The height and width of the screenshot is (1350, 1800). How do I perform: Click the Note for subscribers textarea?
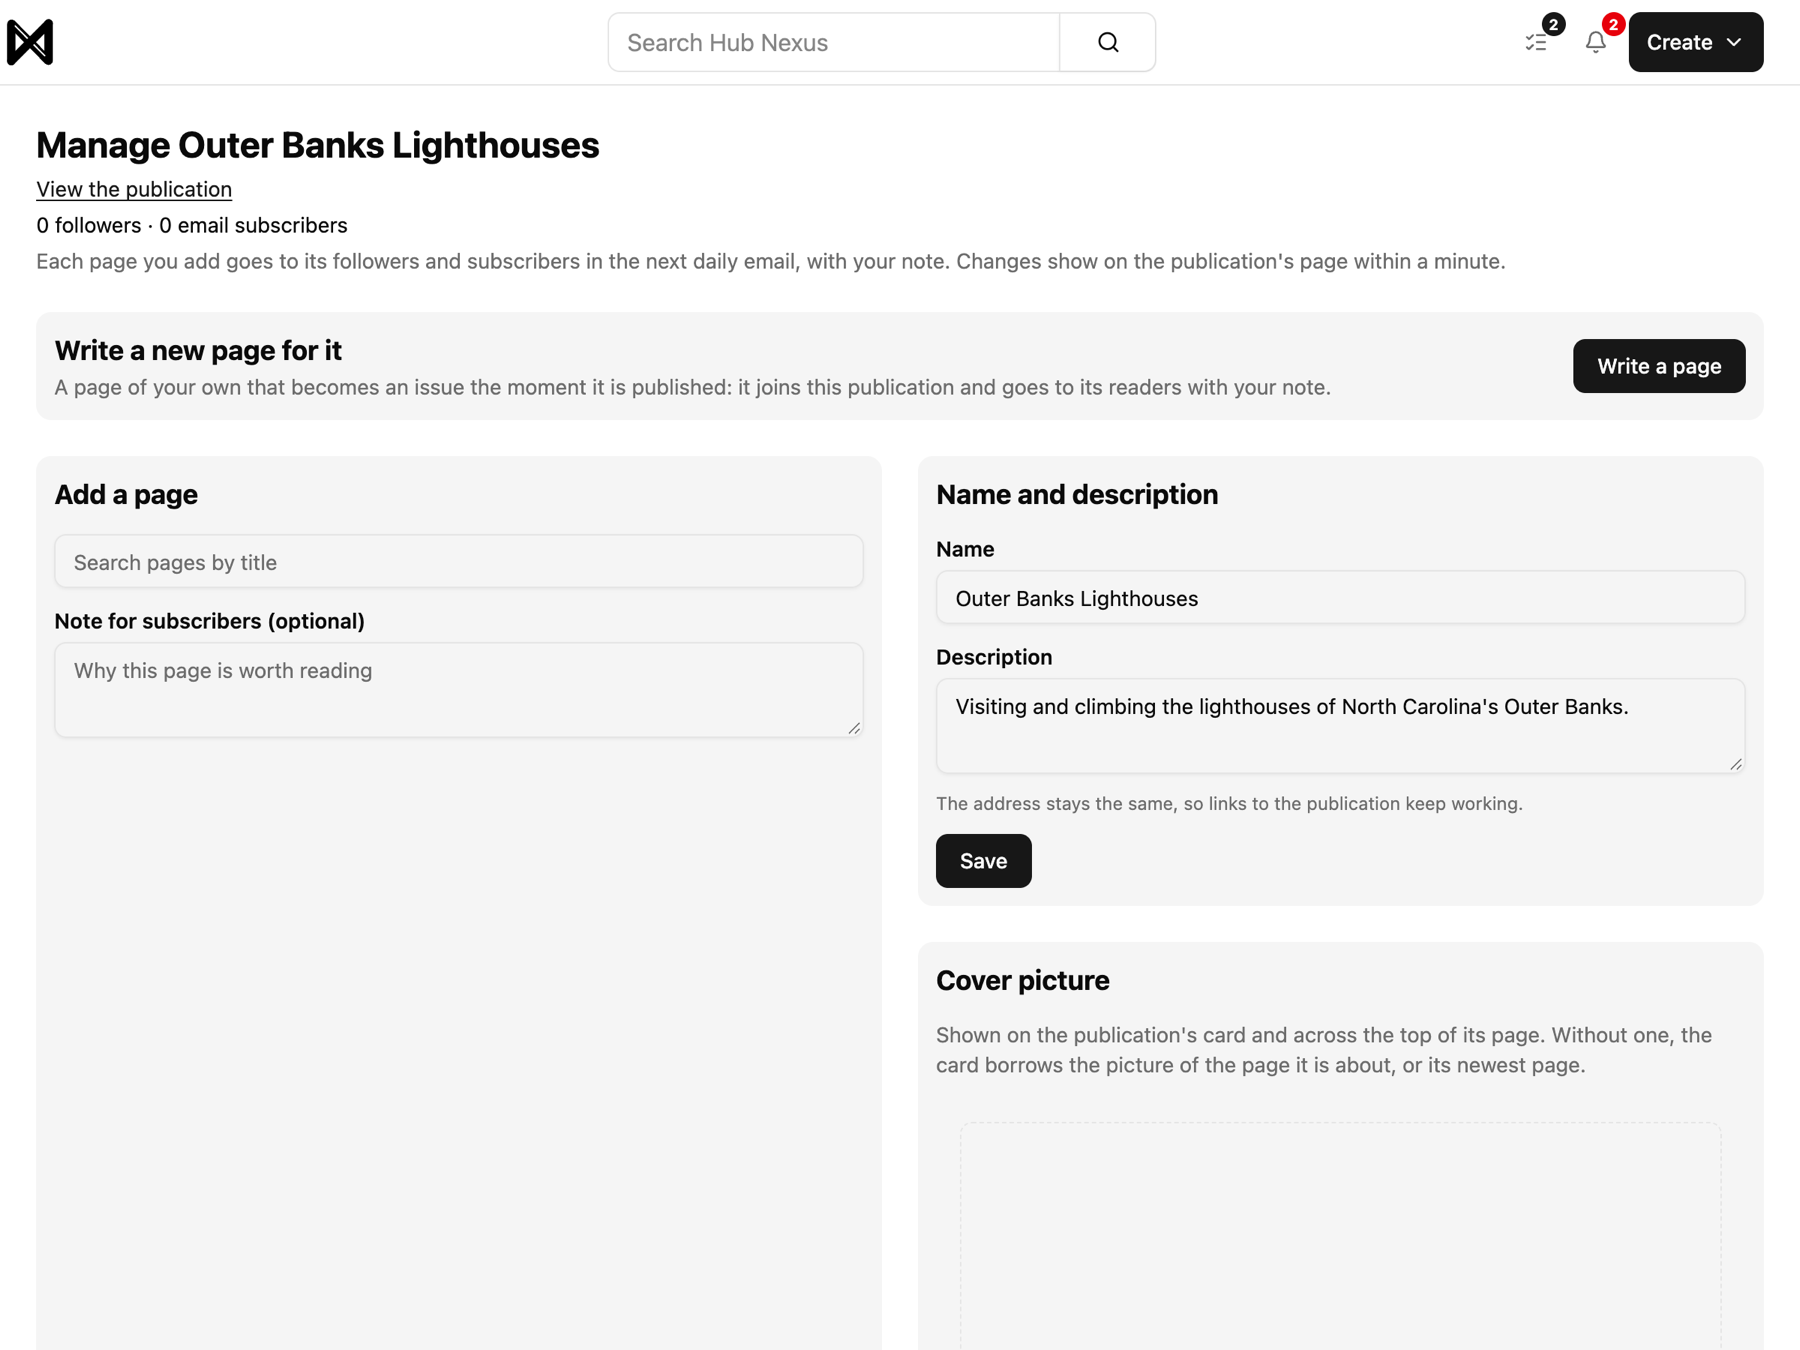[459, 690]
